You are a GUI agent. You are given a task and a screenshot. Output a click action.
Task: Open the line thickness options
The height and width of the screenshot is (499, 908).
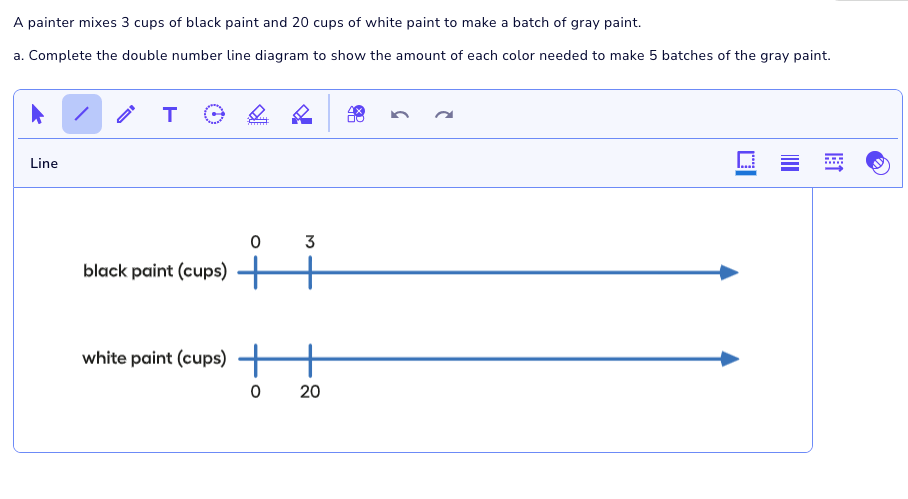(x=790, y=163)
